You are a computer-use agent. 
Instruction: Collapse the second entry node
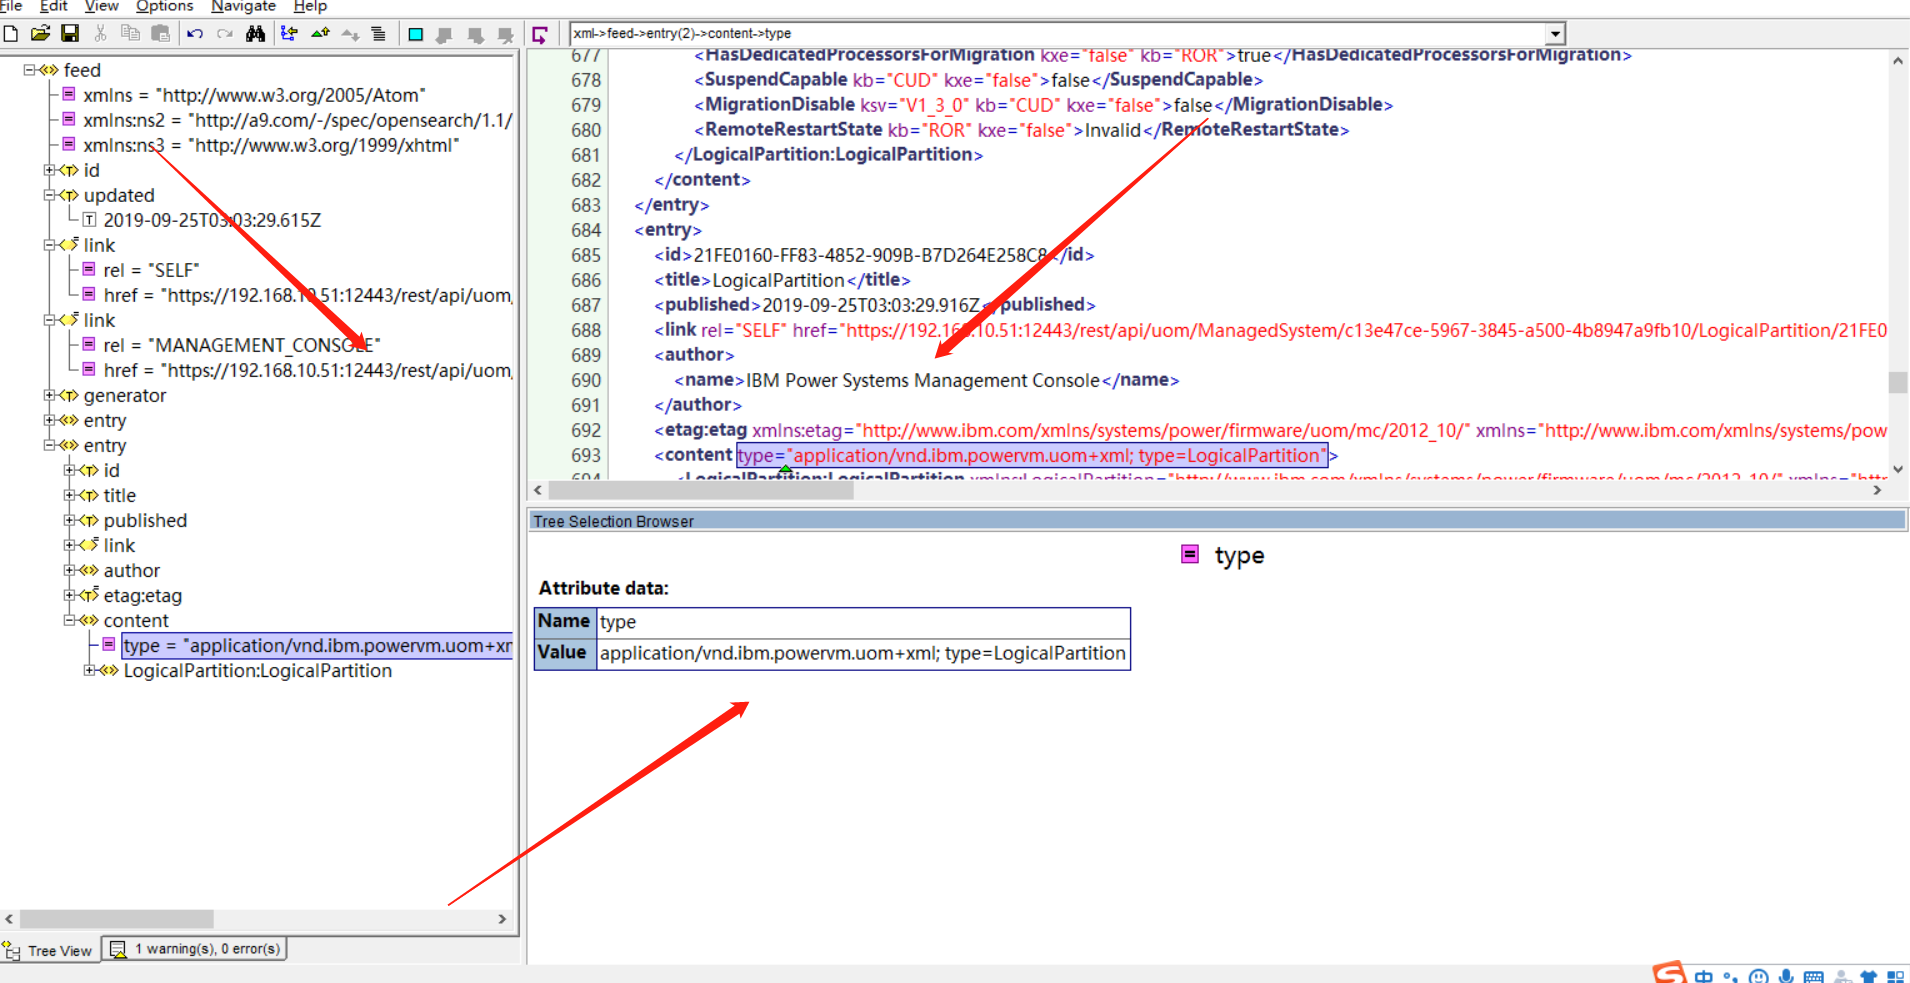tap(49, 445)
